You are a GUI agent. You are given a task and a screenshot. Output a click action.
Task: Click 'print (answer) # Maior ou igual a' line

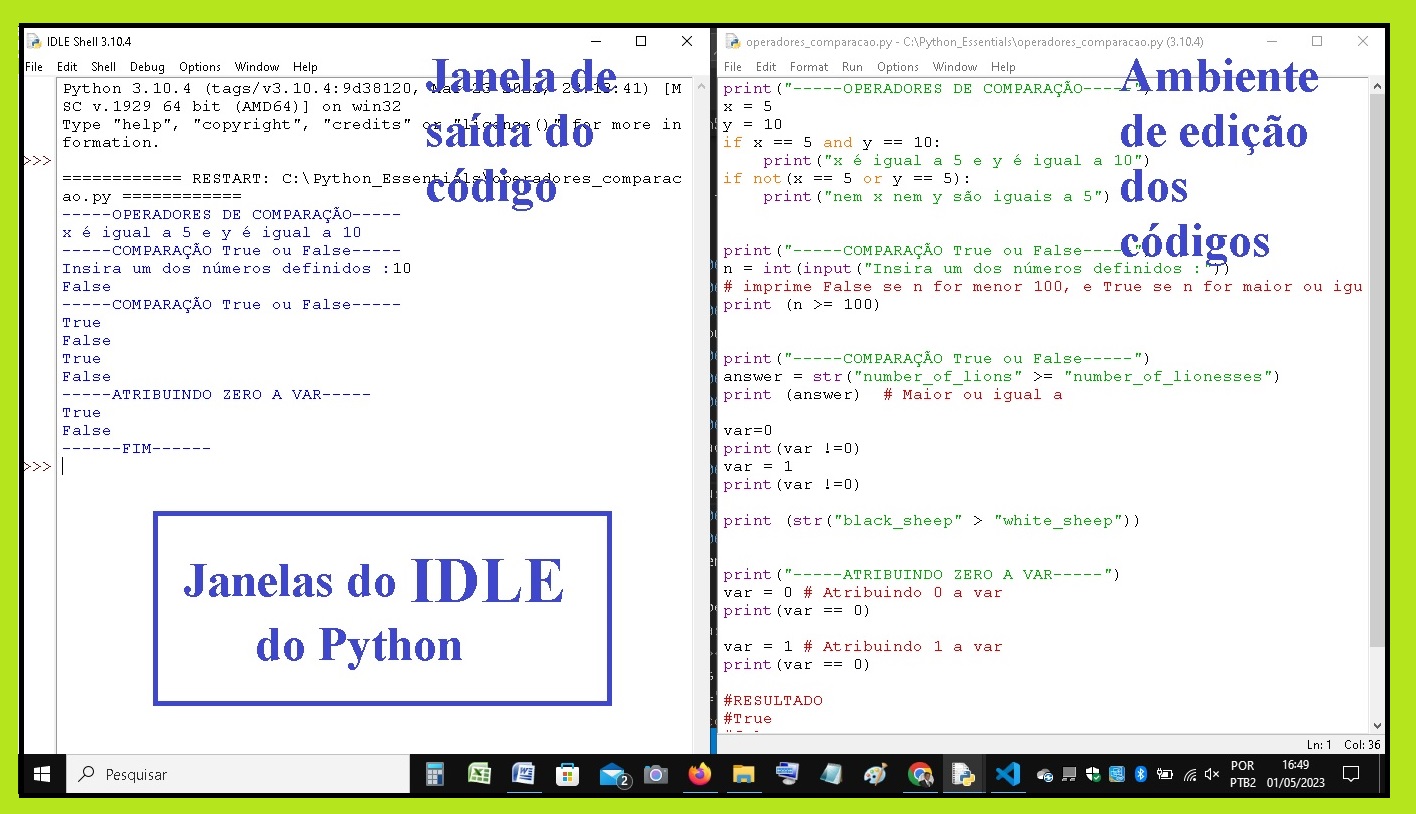click(893, 394)
